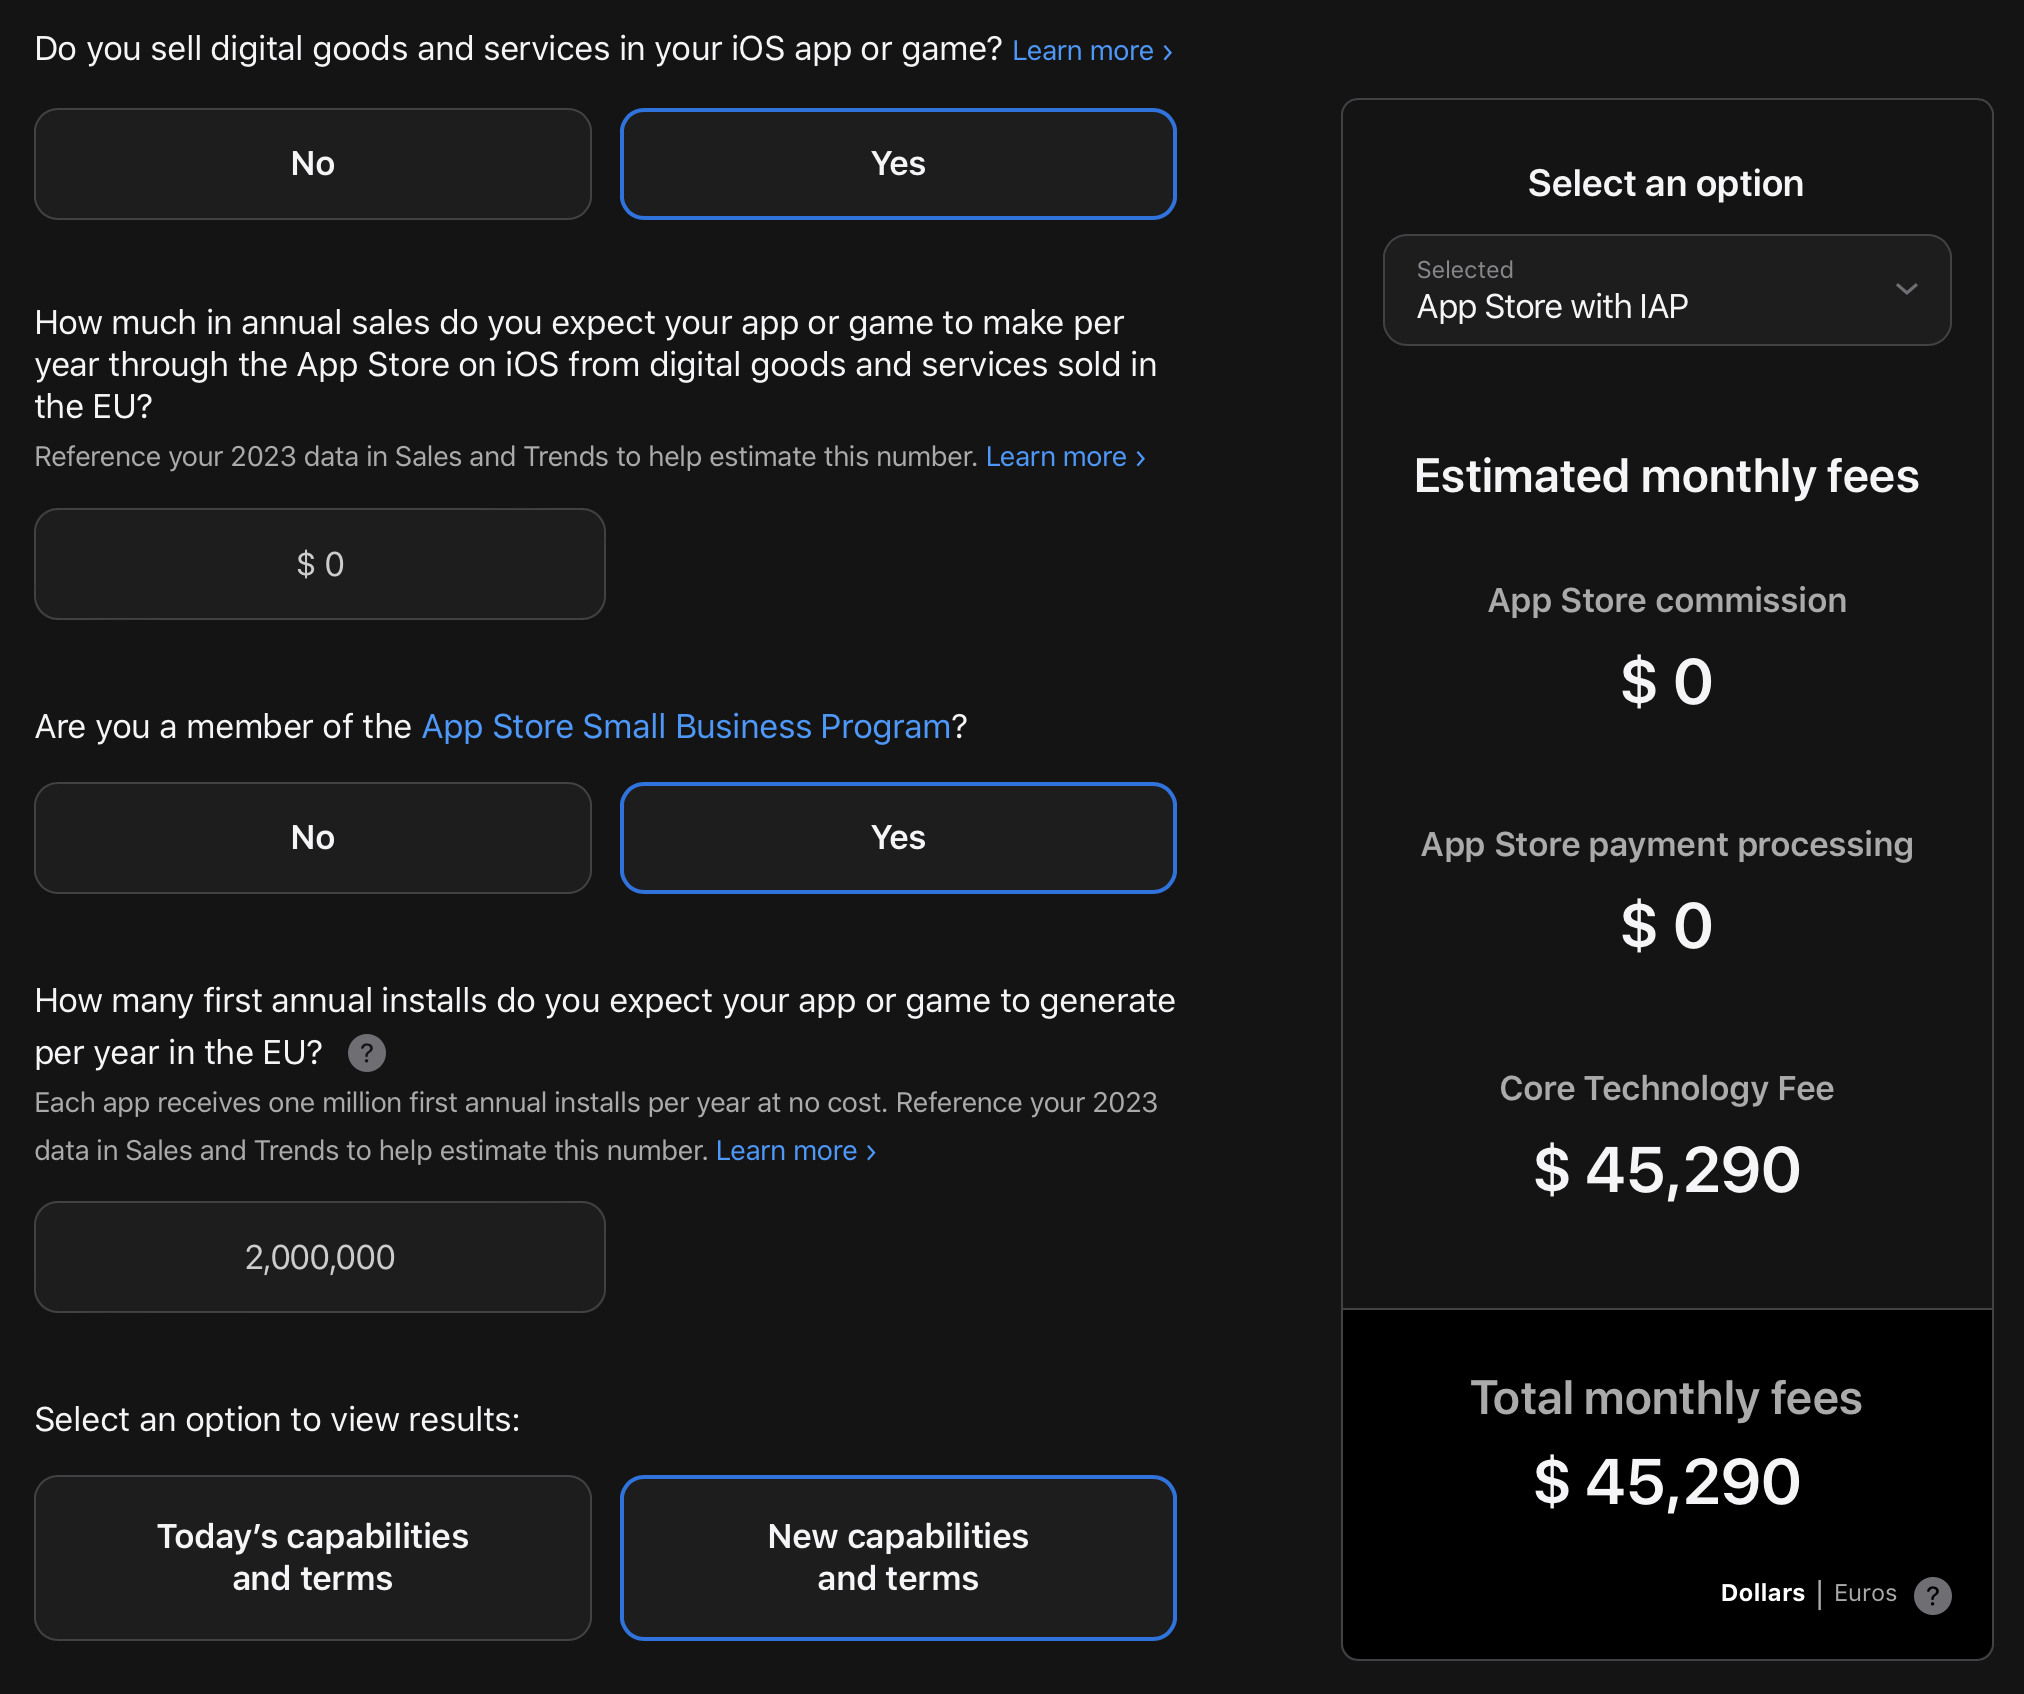Switch currency display to Euros
Image resolution: width=2024 pixels, height=1694 pixels.
[x=1864, y=1593]
